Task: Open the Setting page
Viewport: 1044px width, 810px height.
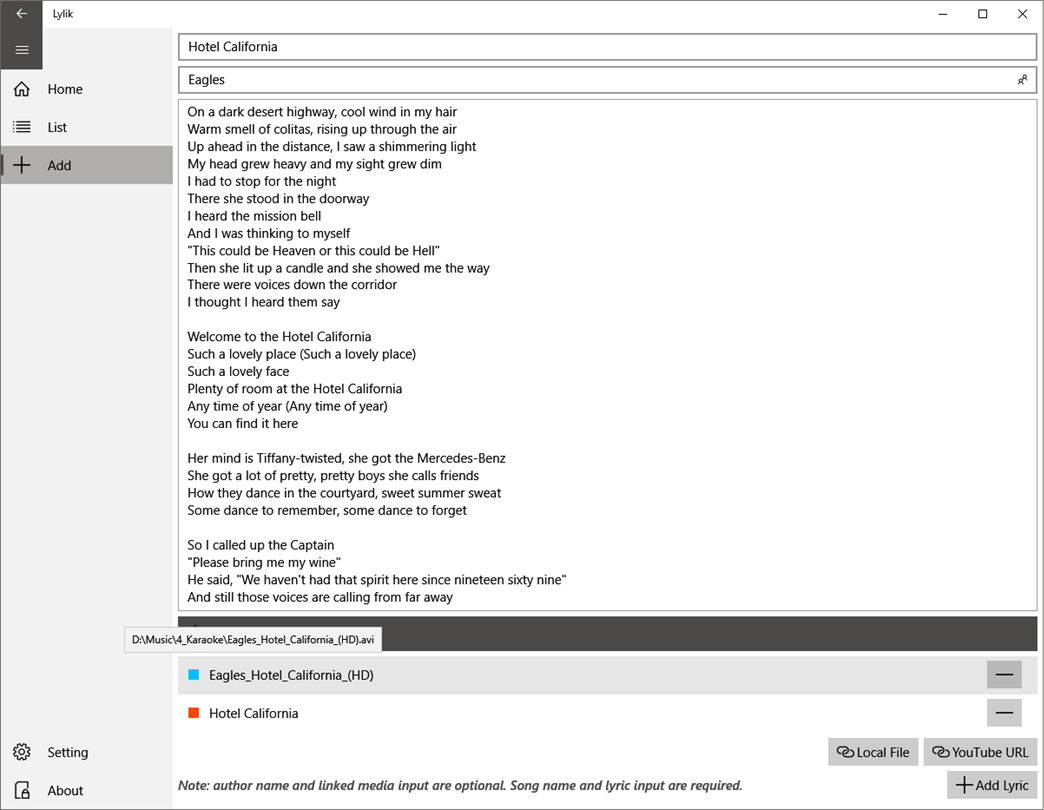Action: tap(87, 752)
